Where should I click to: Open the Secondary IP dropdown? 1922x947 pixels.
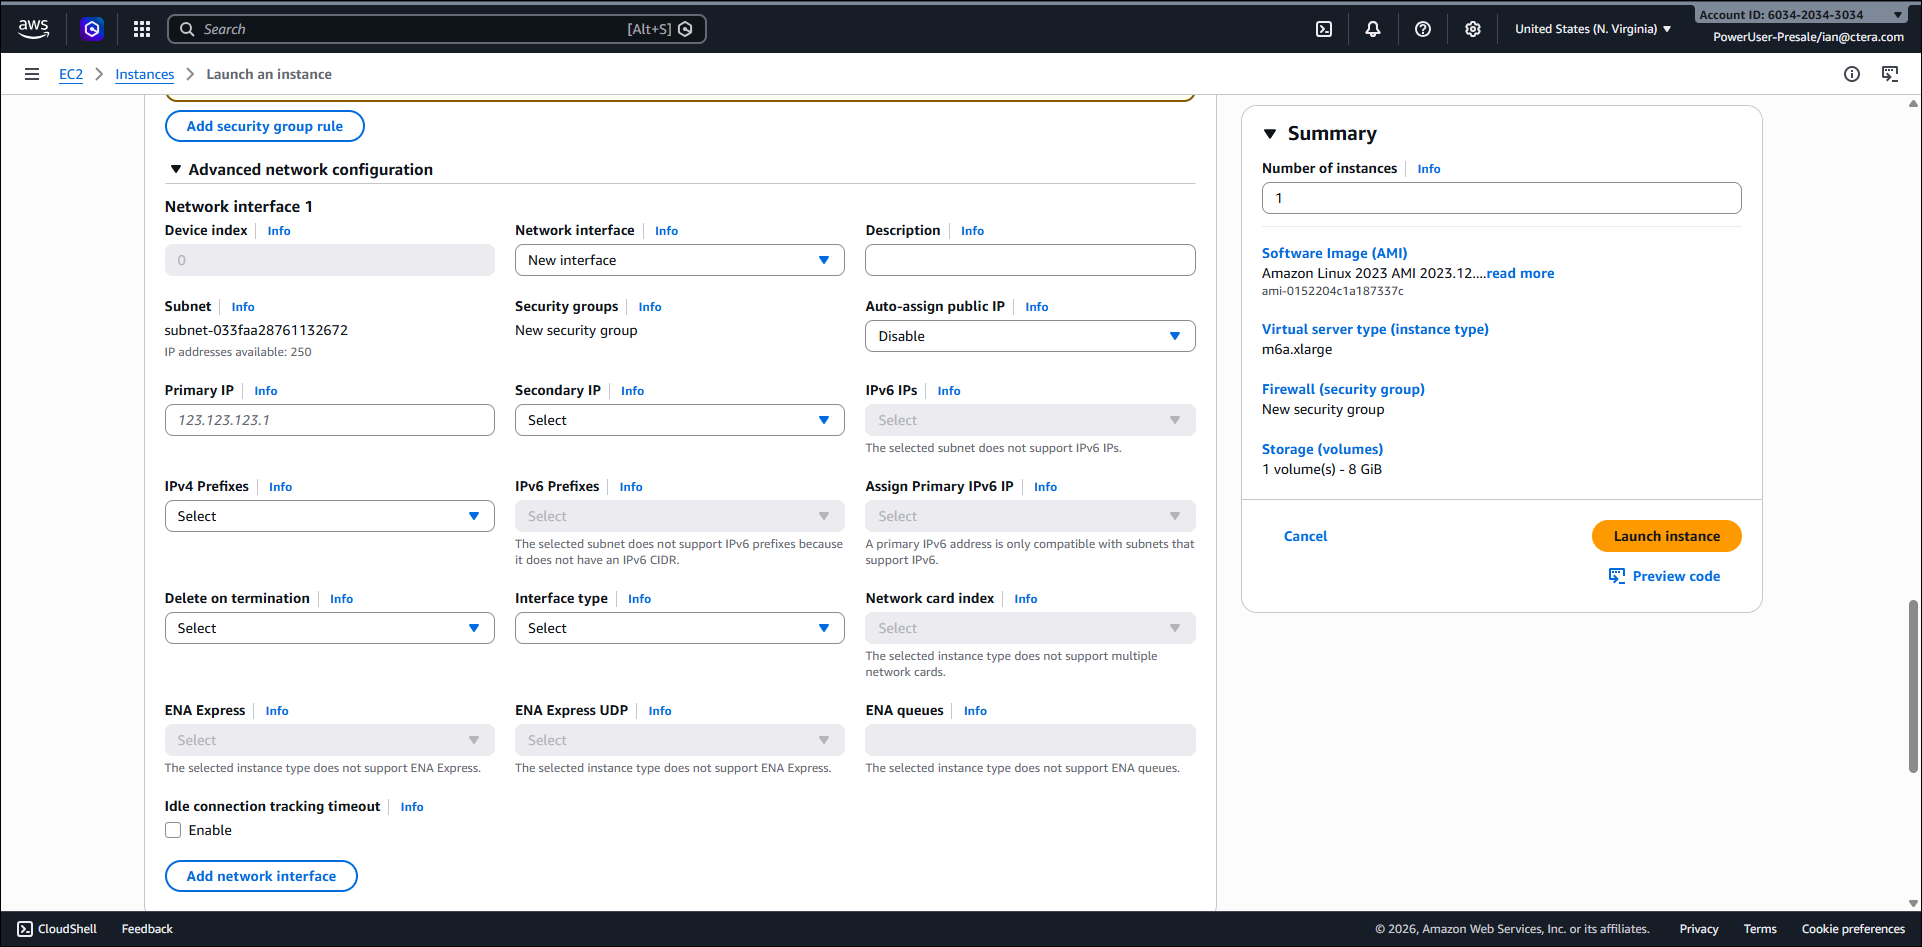click(680, 420)
